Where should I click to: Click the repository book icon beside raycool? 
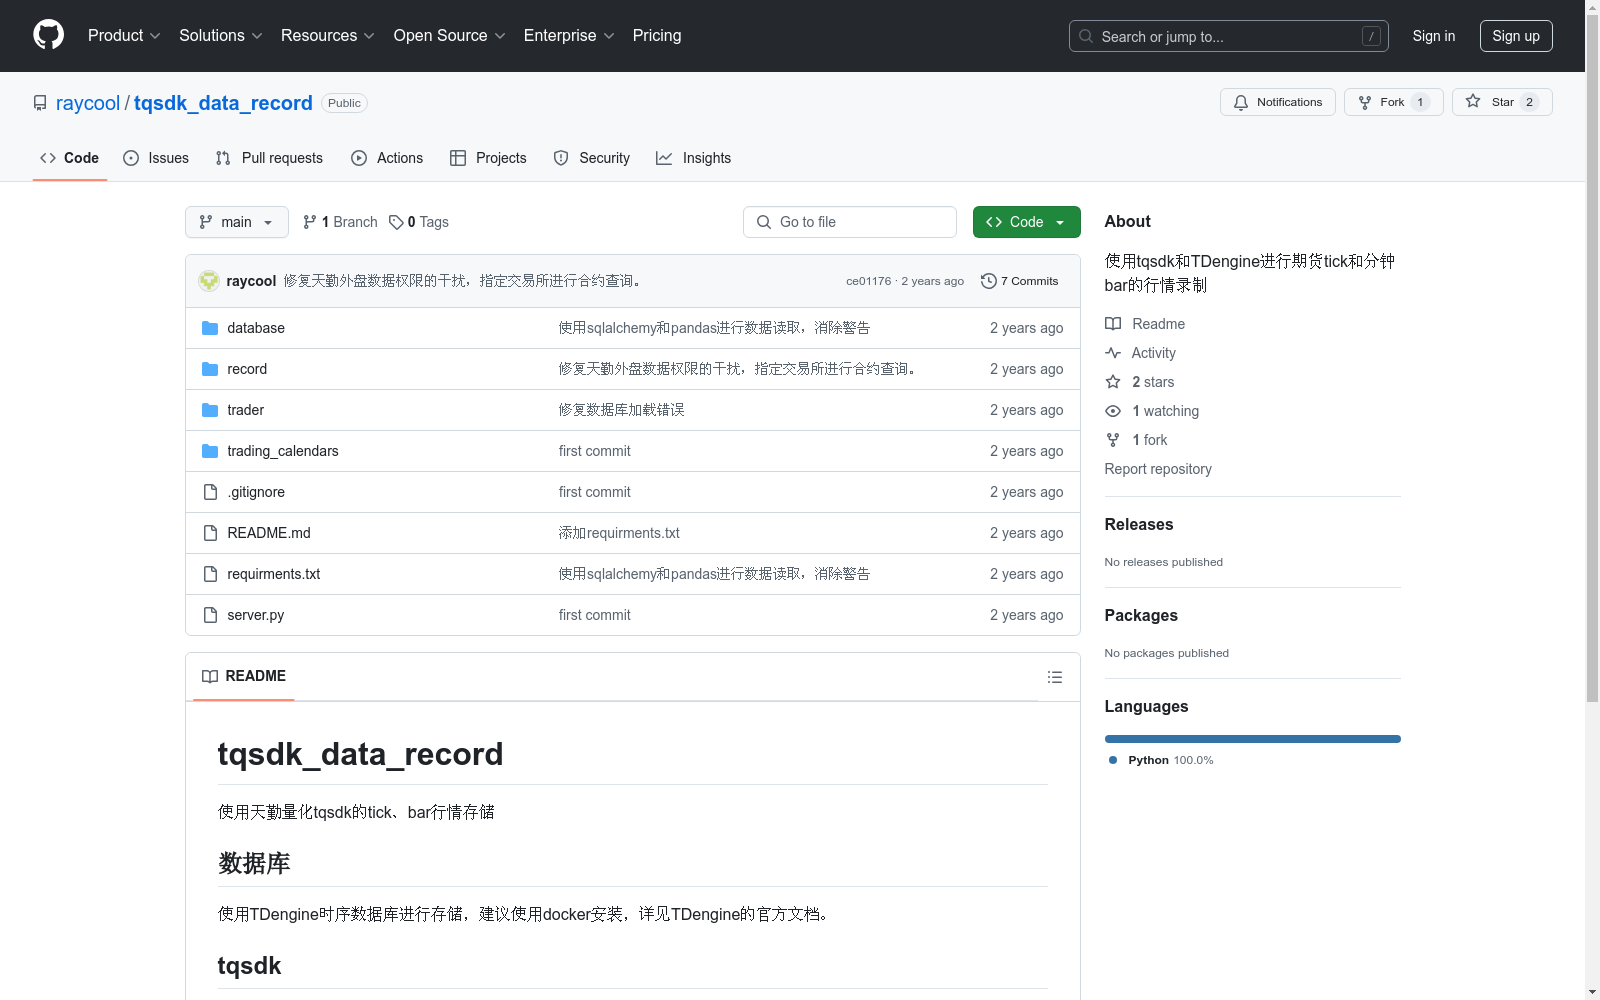[40, 103]
